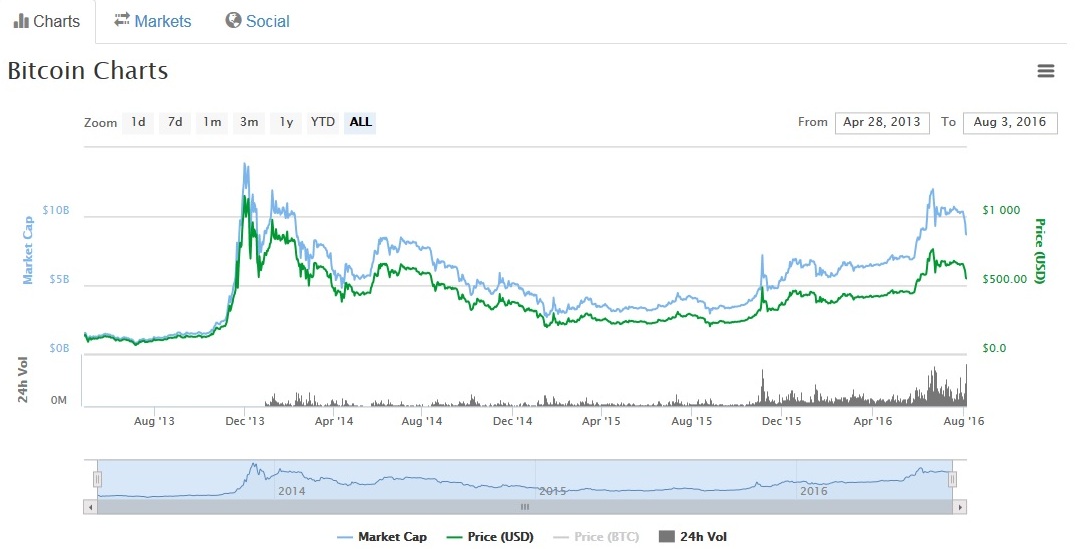Click the From date field Apr 28, 2013
Screen dimensions: 1087x549
(882, 123)
